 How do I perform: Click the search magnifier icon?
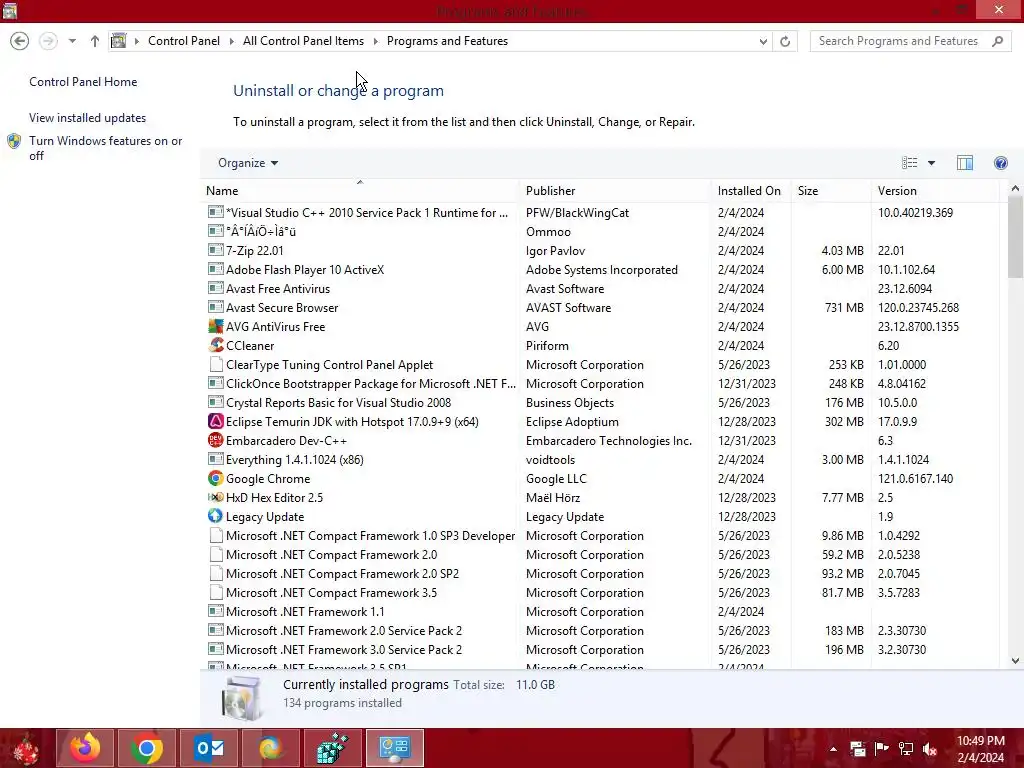[997, 41]
